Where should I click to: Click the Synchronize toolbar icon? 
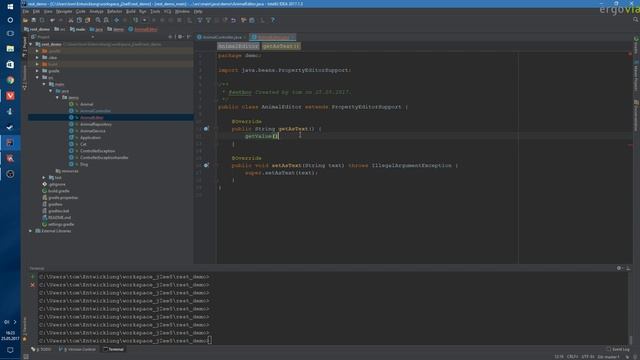[42, 20]
